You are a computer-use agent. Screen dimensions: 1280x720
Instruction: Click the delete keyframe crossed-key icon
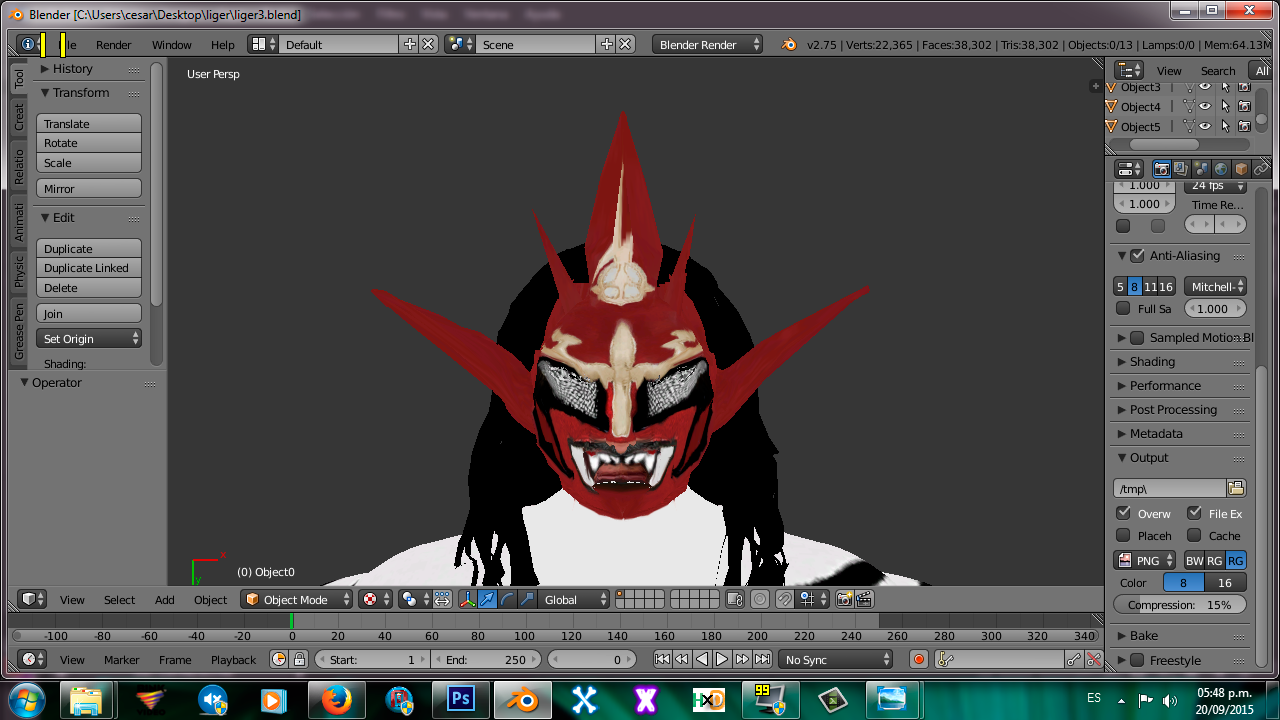pyautogui.click(x=1094, y=659)
